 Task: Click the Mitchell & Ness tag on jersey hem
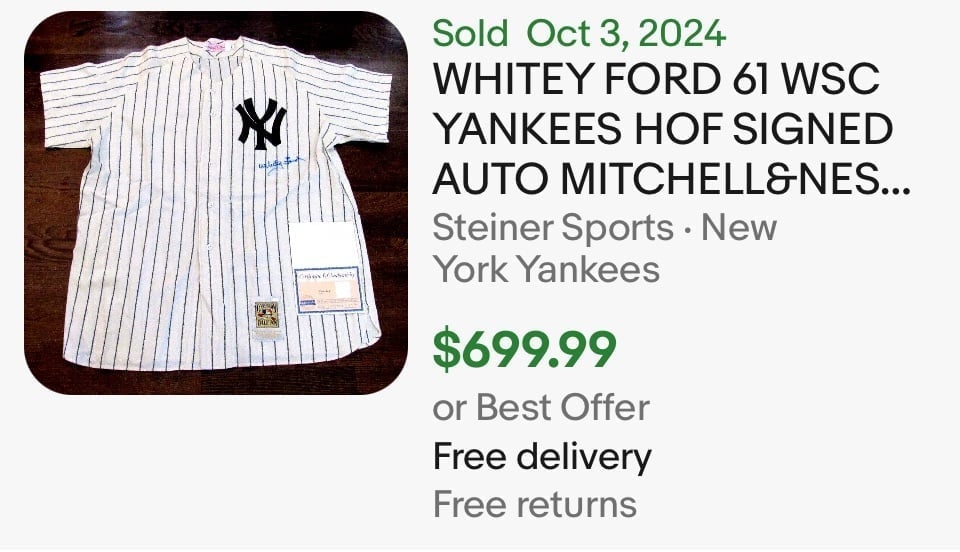click(267, 315)
